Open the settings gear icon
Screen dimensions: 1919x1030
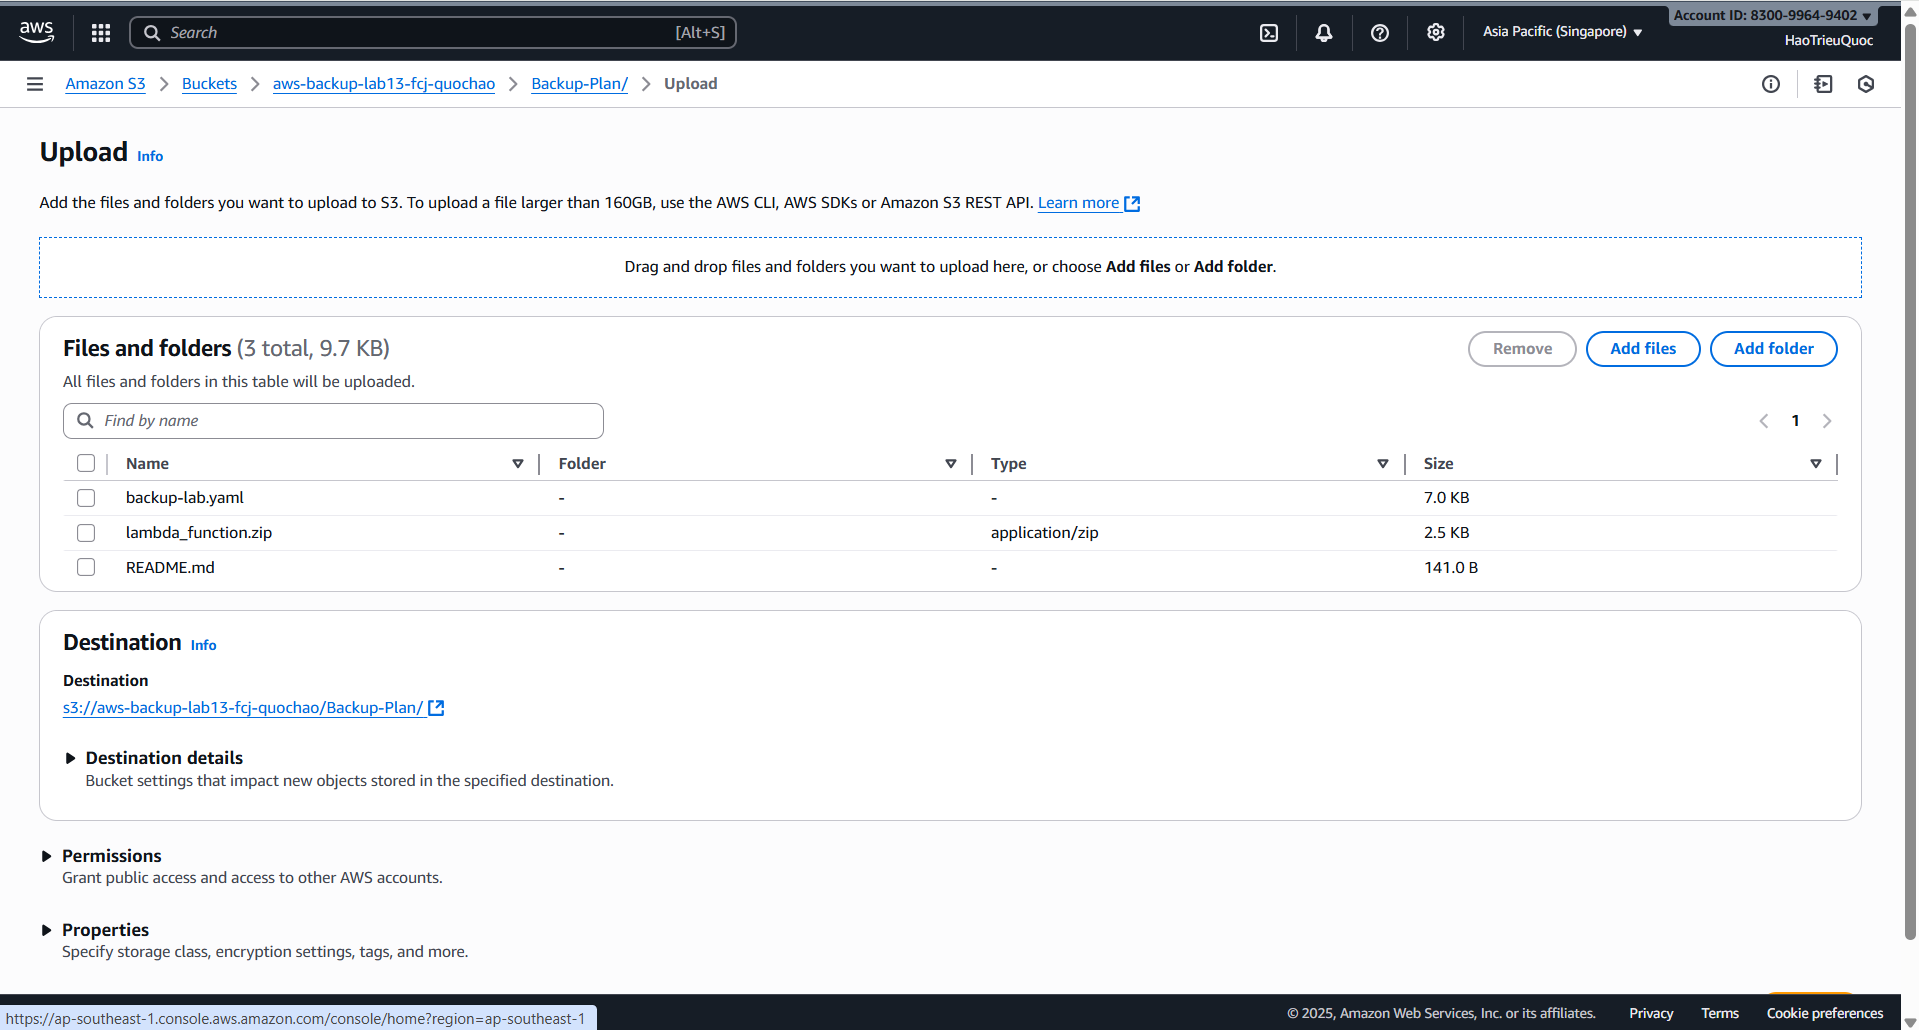click(x=1435, y=33)
